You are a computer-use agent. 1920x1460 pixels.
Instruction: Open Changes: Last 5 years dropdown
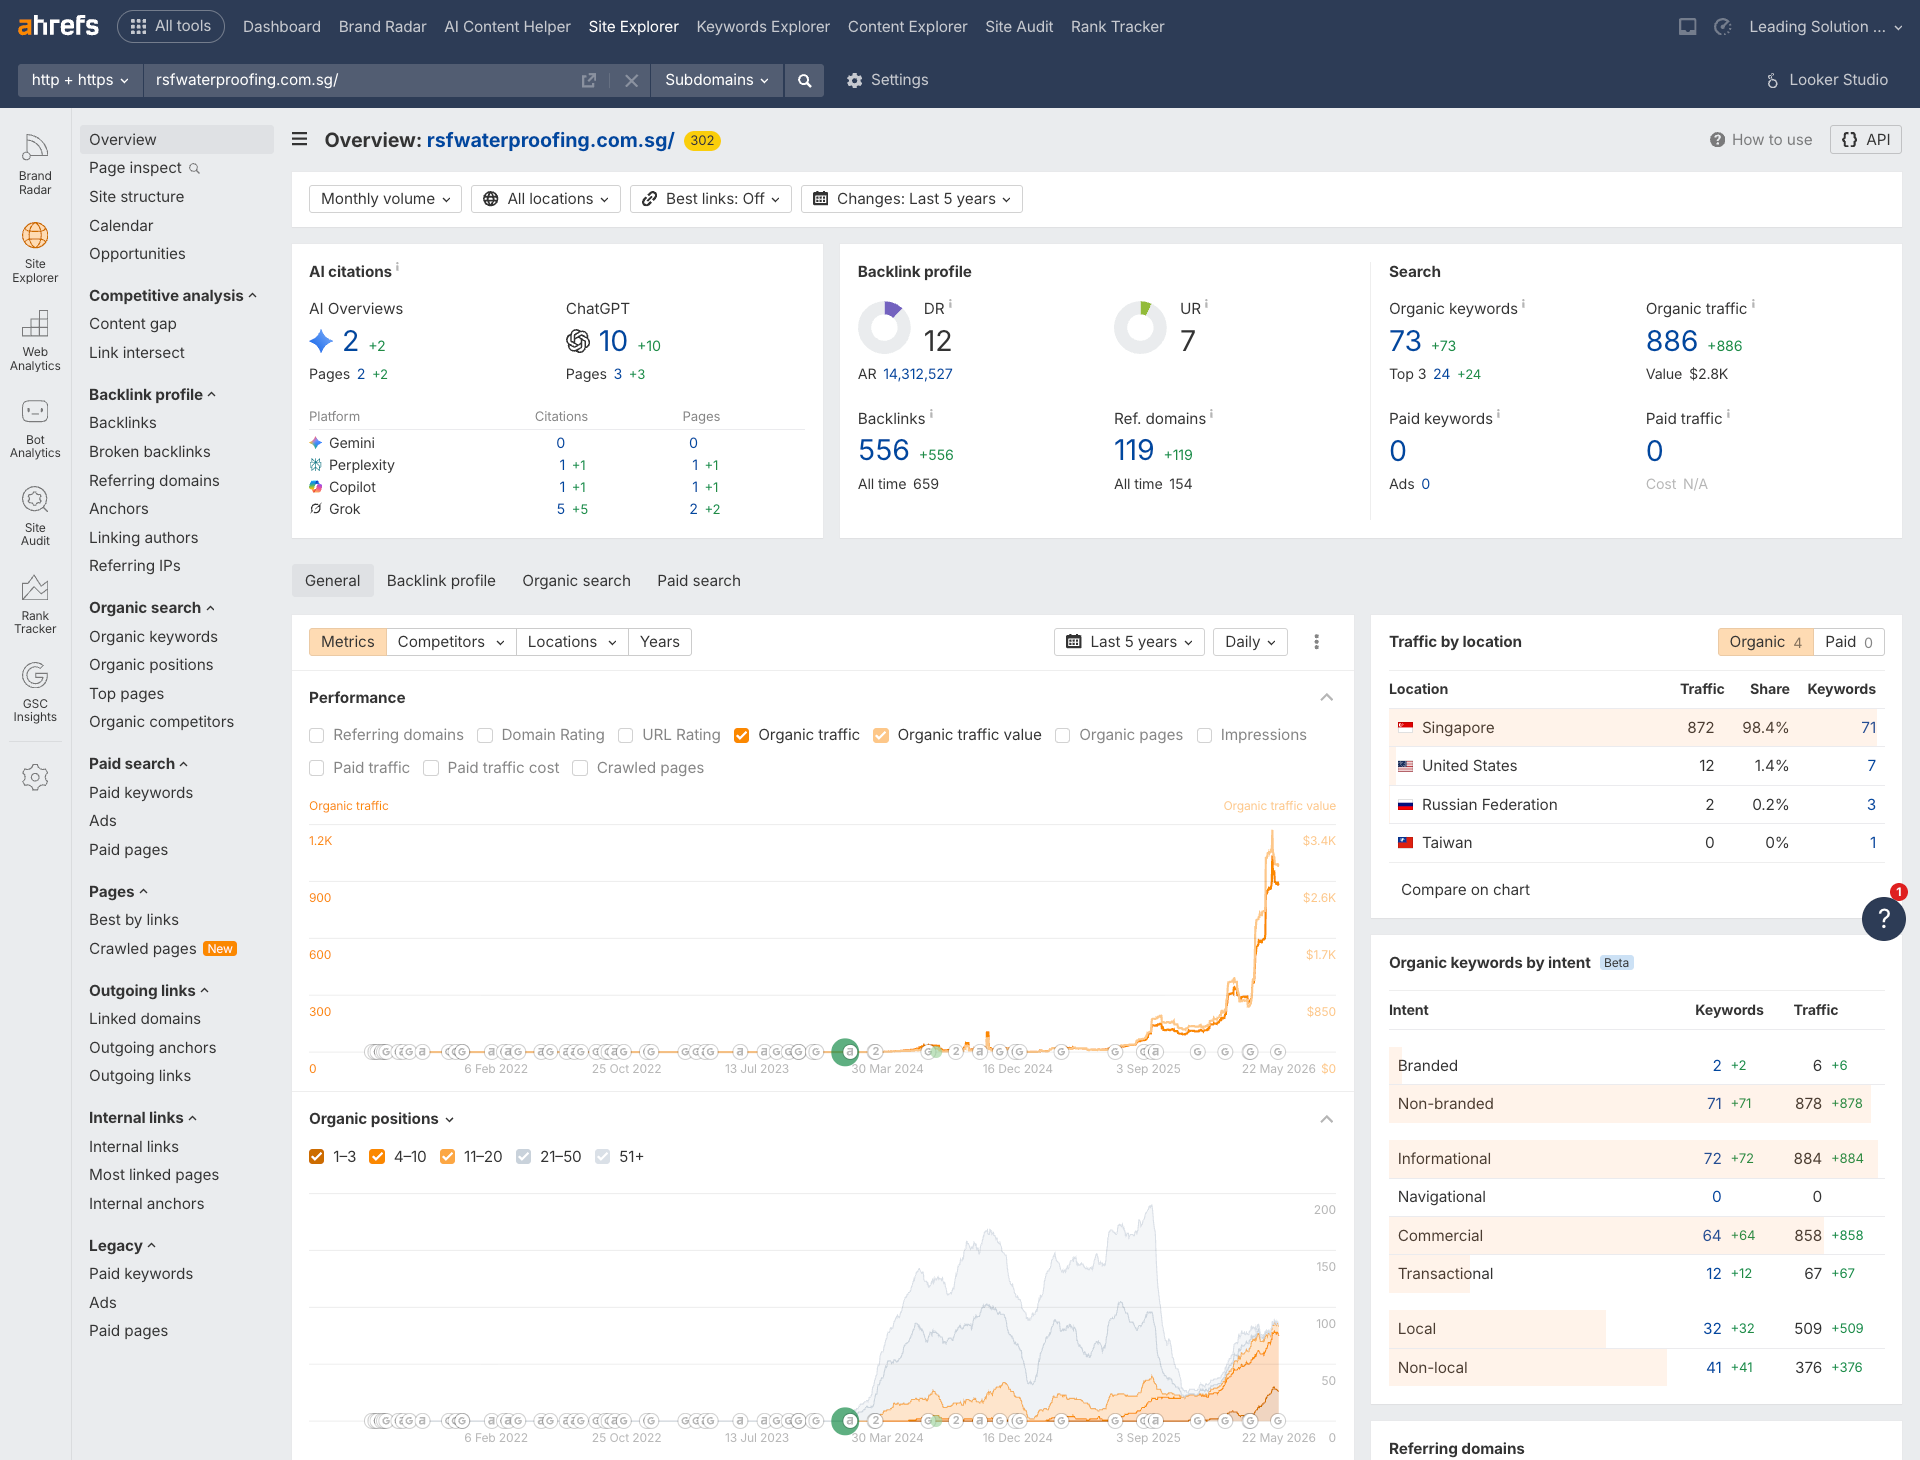pyautogui.click(x=911, y=199)
